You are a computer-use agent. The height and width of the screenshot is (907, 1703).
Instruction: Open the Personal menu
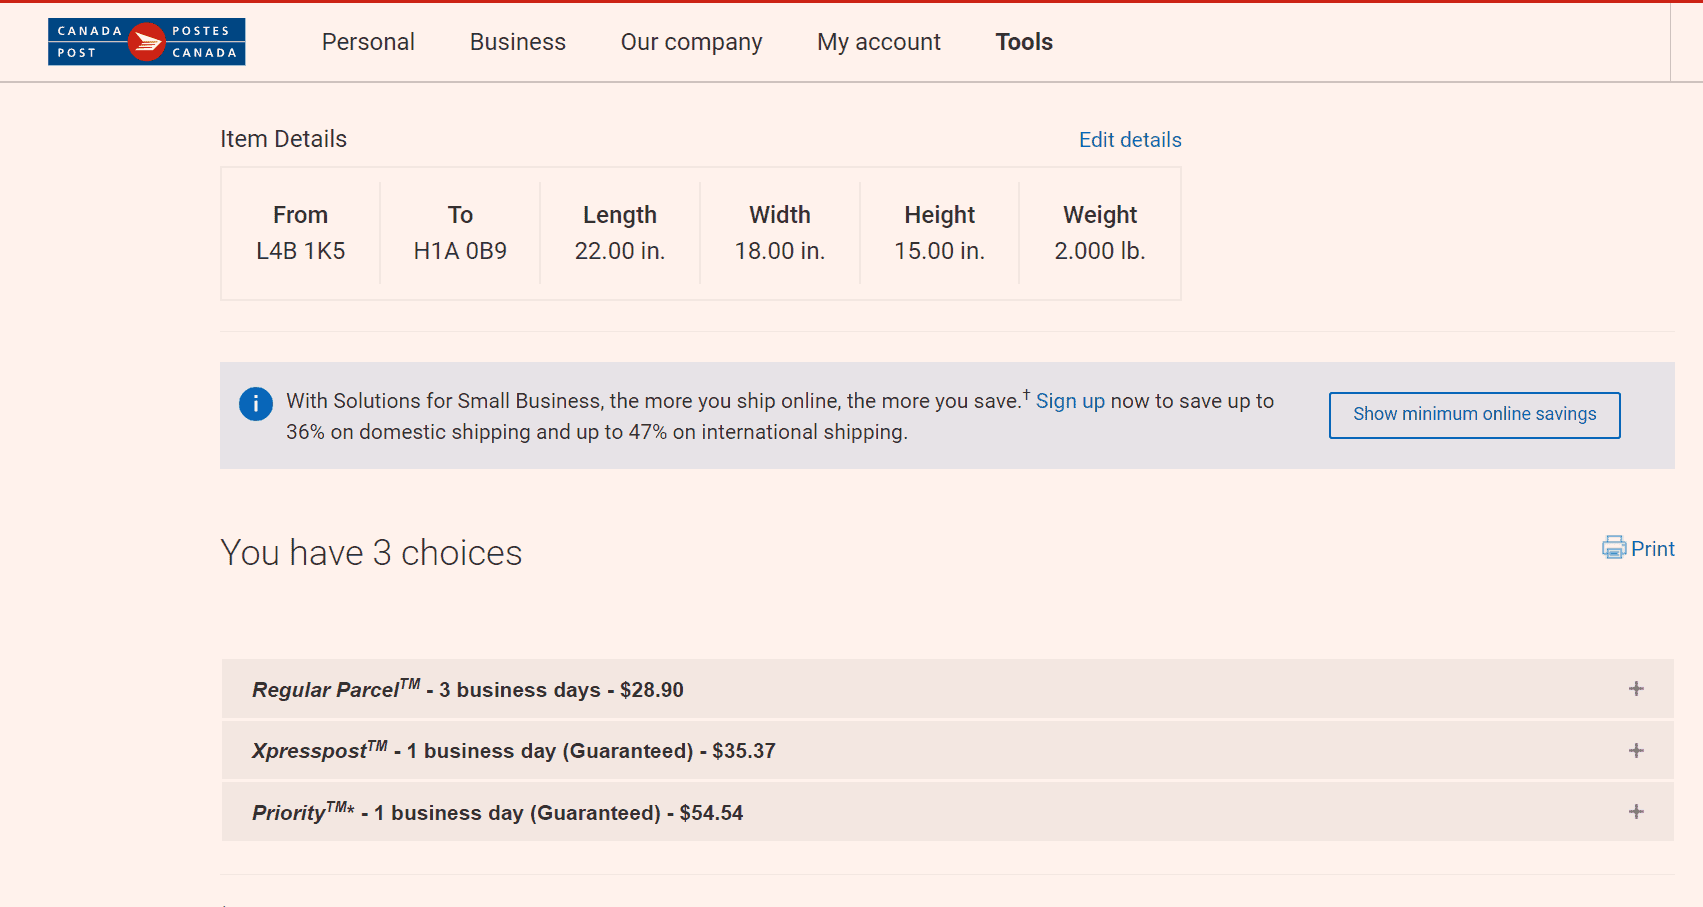[x=368, y=42]
